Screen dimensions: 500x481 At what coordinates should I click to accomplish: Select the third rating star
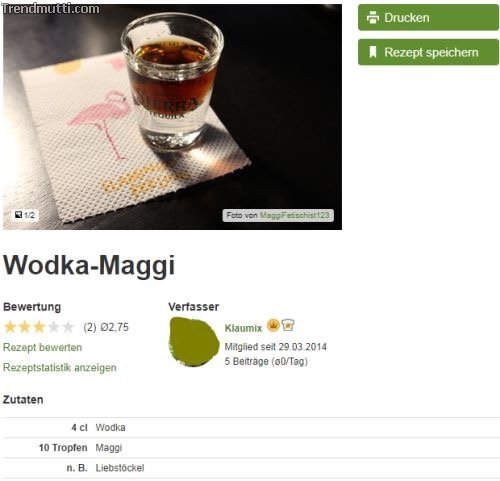39,327
